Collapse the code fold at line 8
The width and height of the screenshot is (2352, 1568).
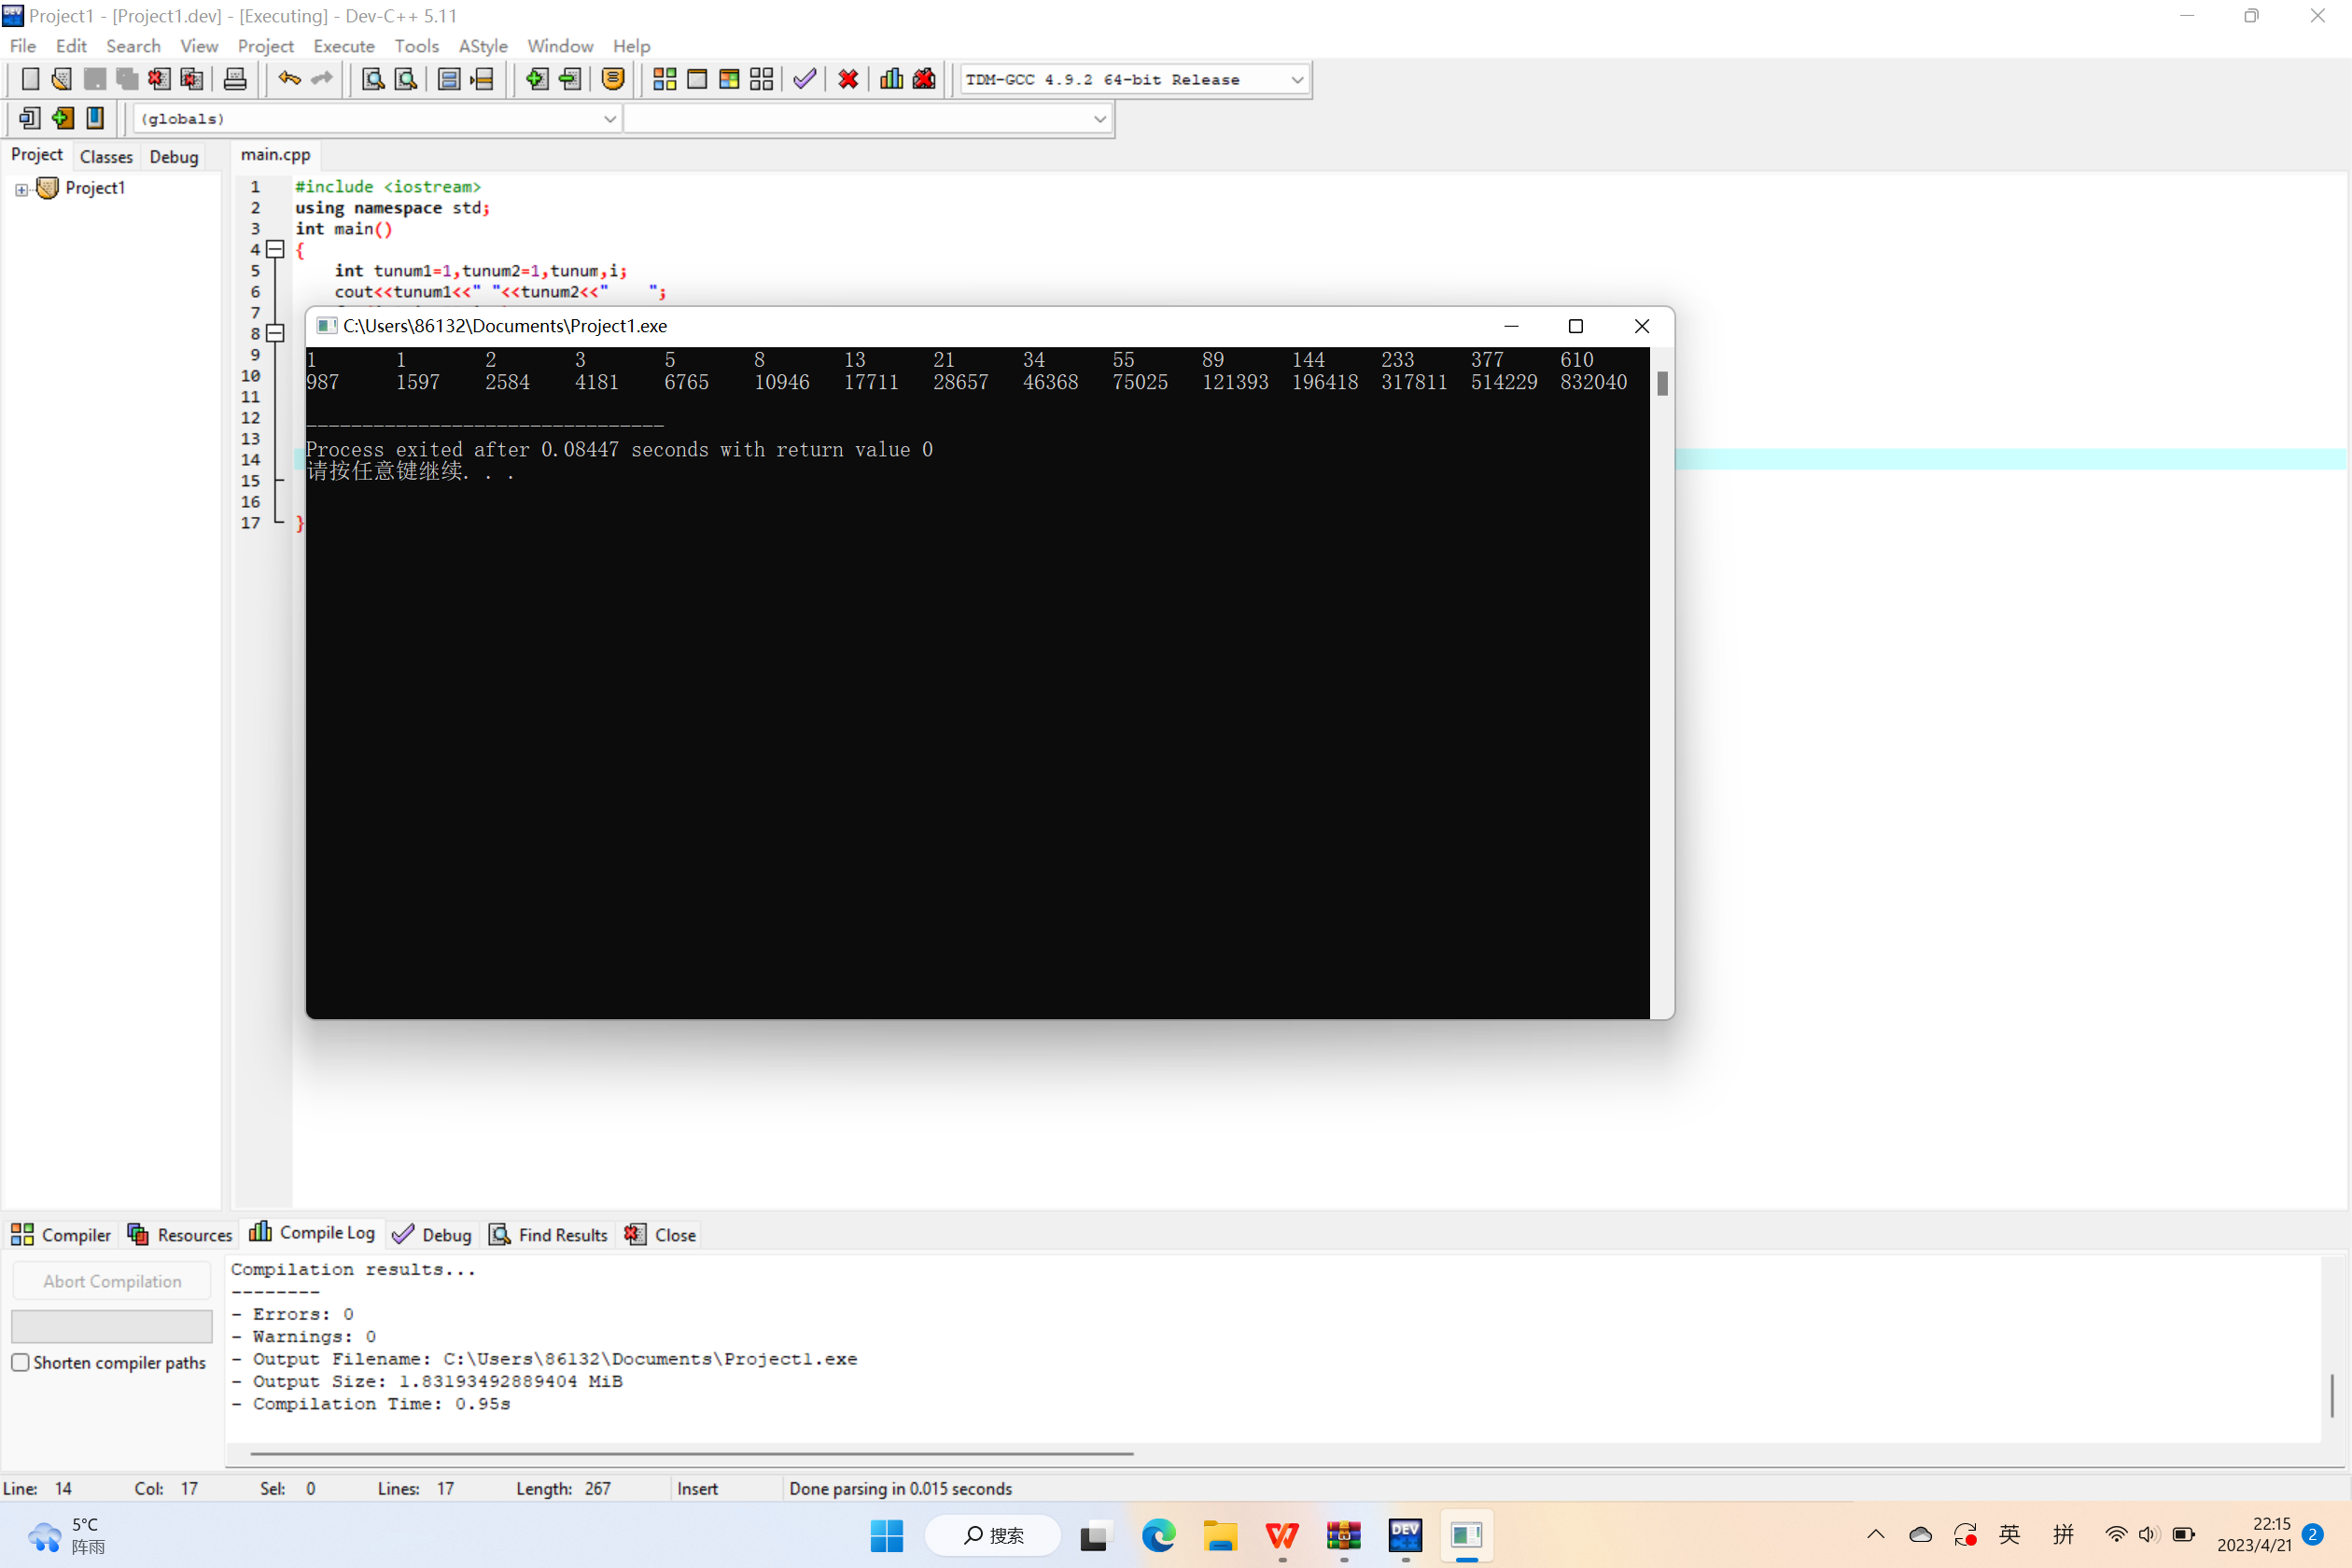(275, 333)
